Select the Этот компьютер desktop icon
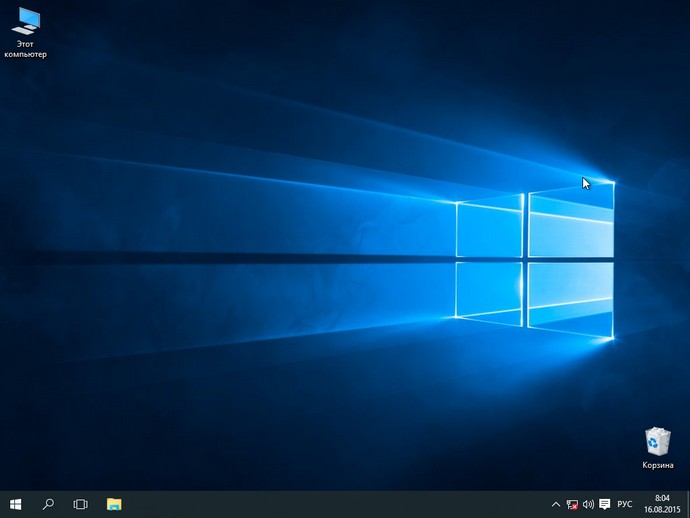690x518 pixels. [x=26, y=33]
